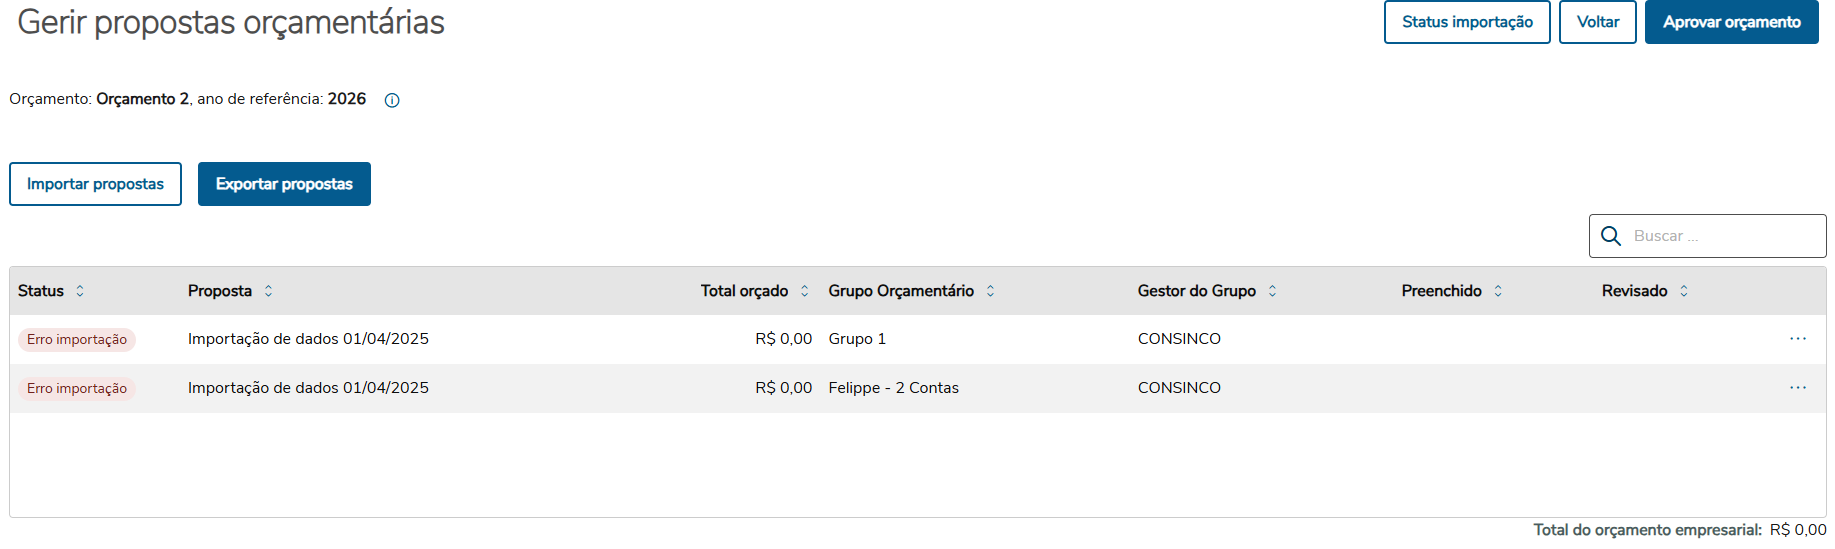Open the actions menu for Felippe - 2 Contas
The image size is (1835, 549).
(x=1797, y=388)
